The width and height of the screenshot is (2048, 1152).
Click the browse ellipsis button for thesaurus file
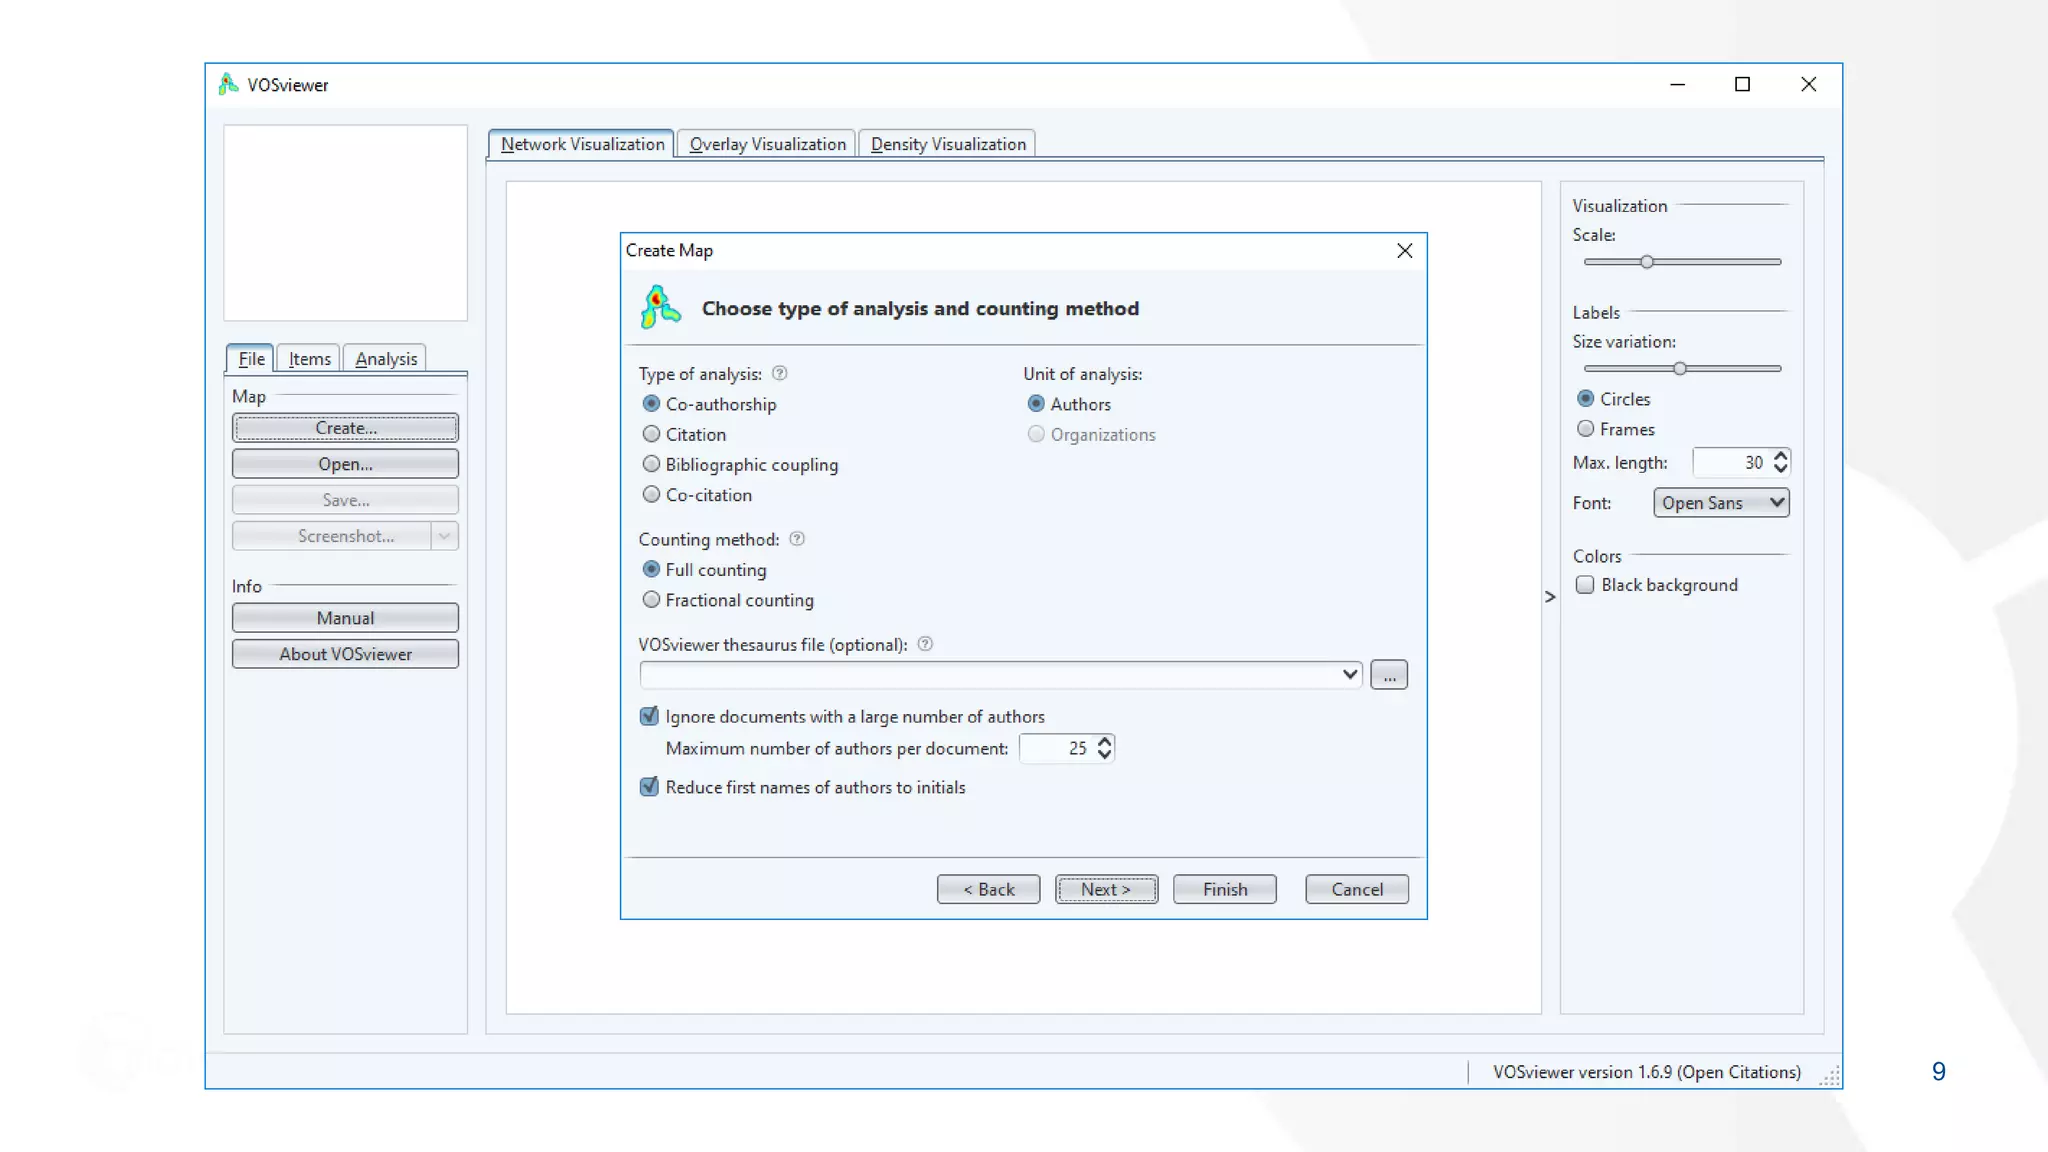[1388, 675]
